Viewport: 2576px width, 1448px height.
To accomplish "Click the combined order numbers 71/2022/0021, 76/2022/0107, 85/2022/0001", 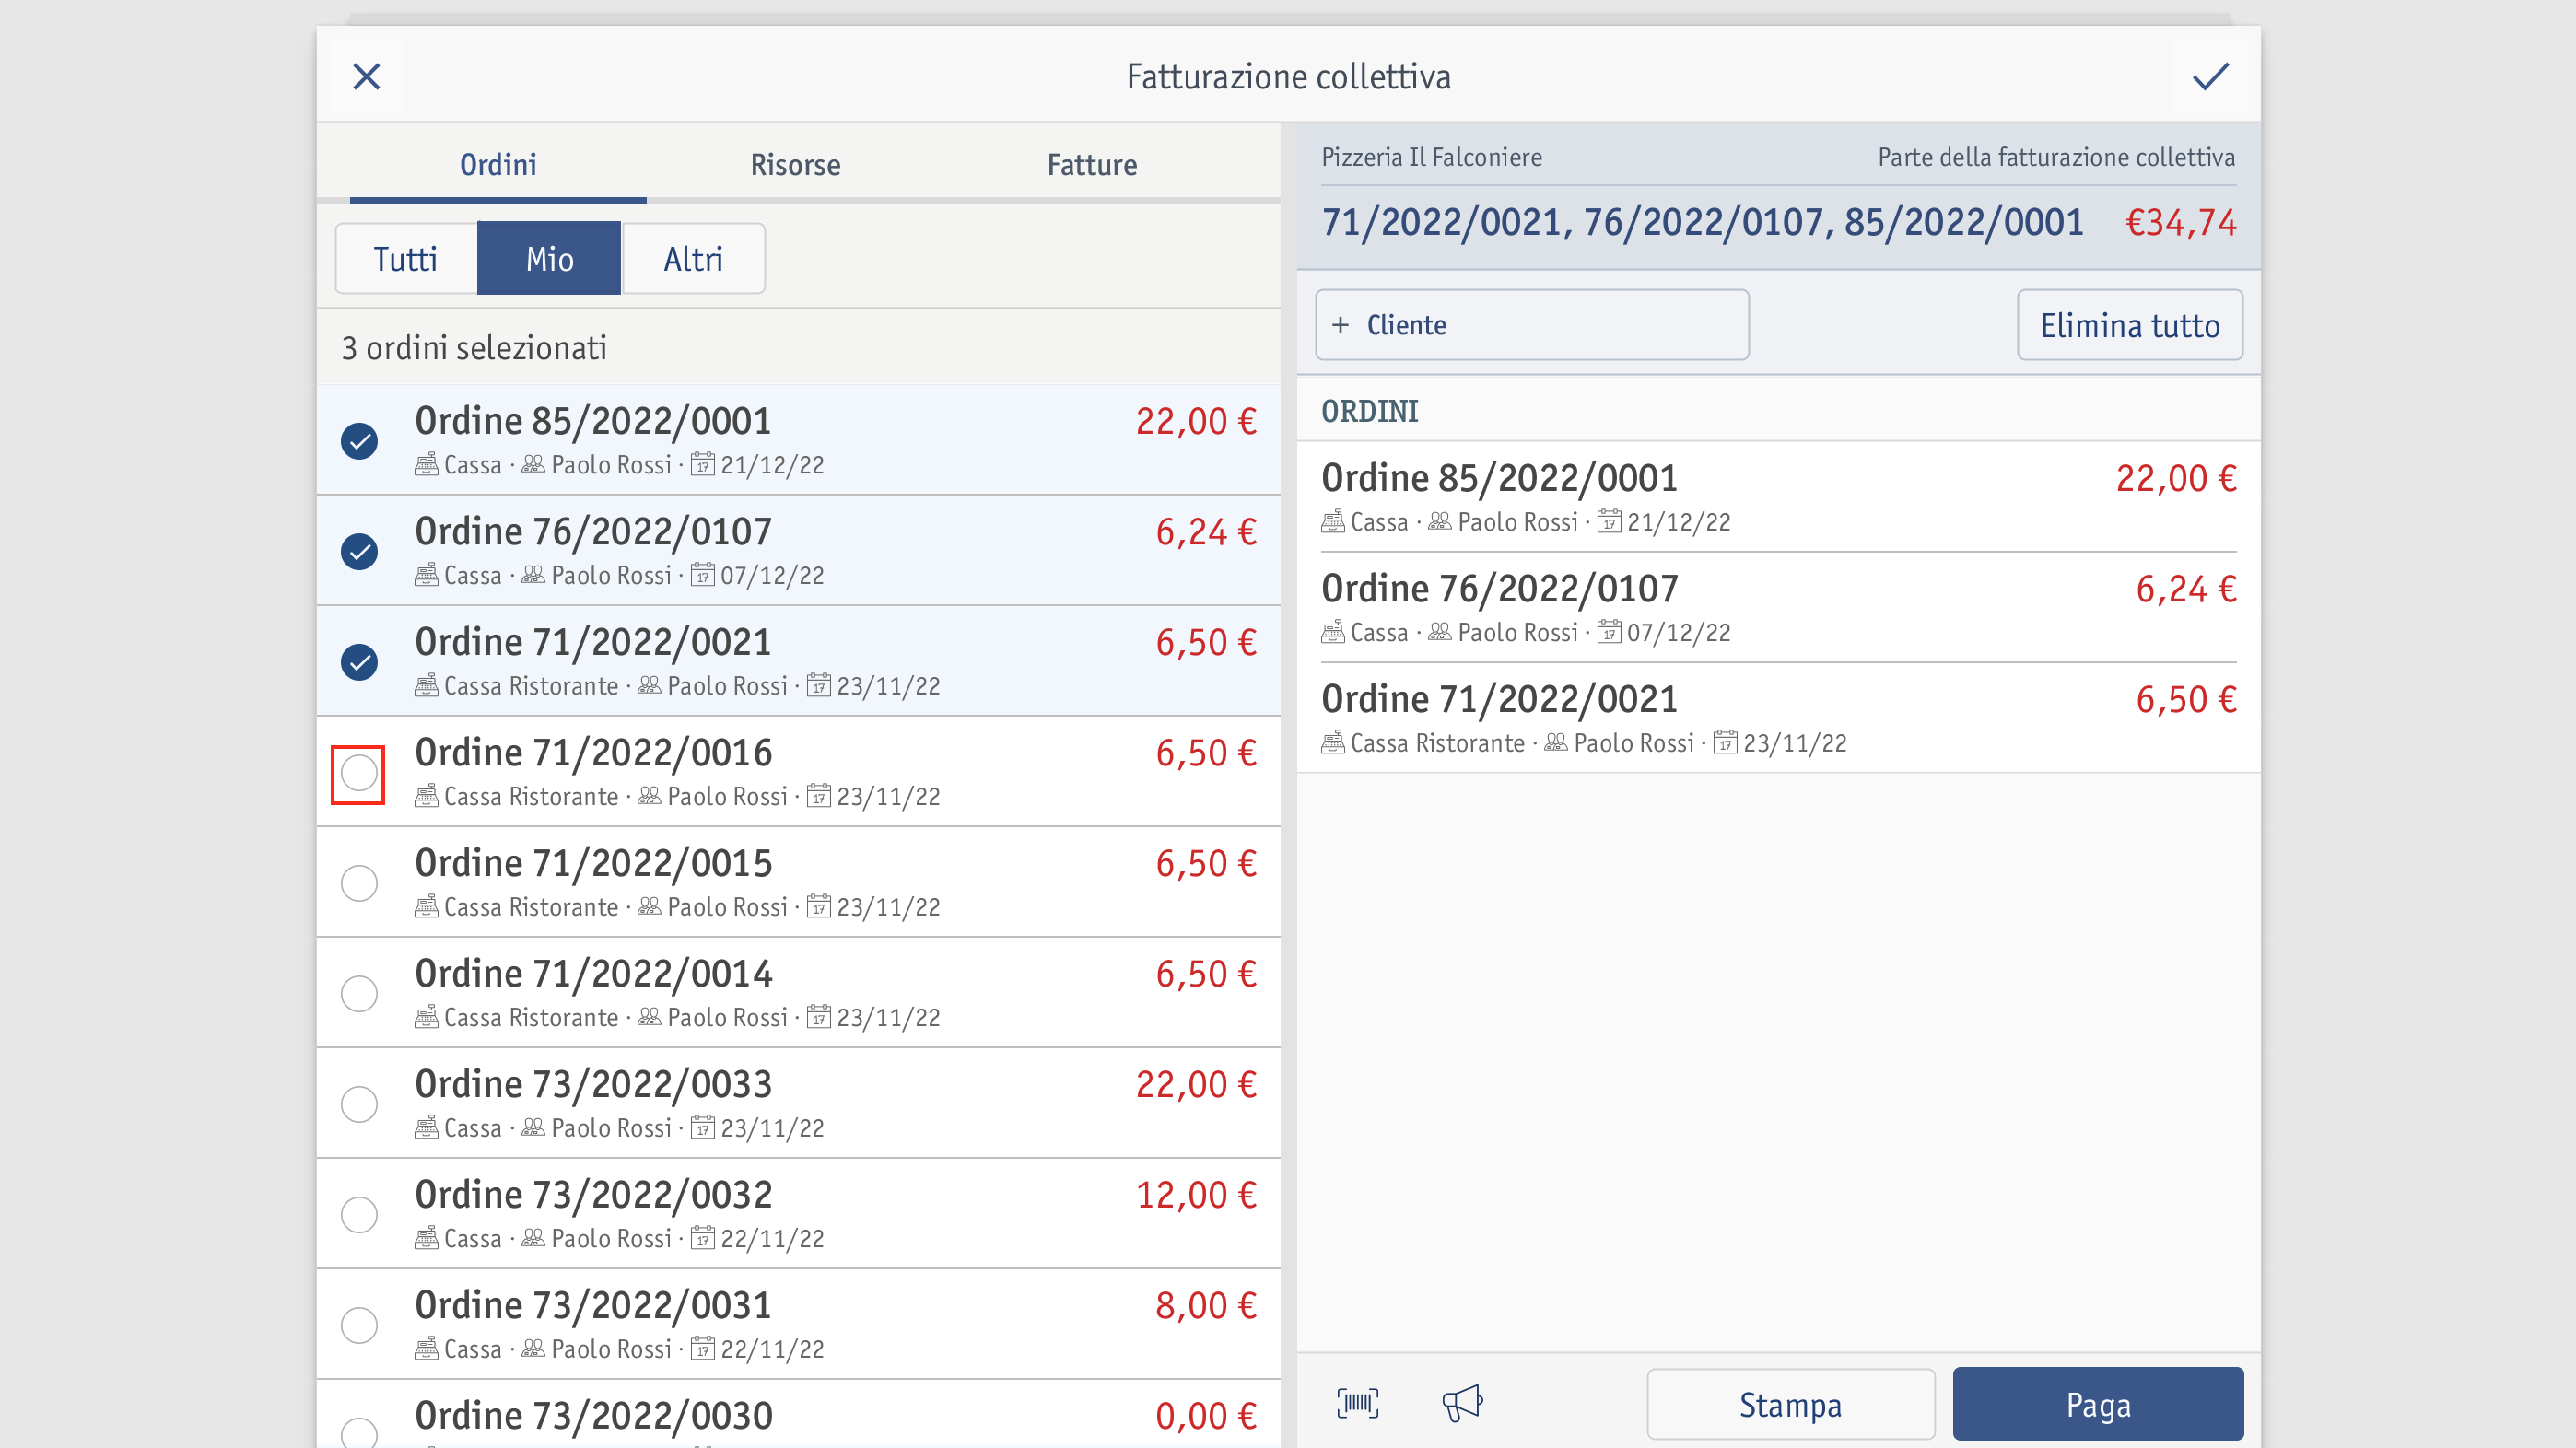I will point(1703,222).
